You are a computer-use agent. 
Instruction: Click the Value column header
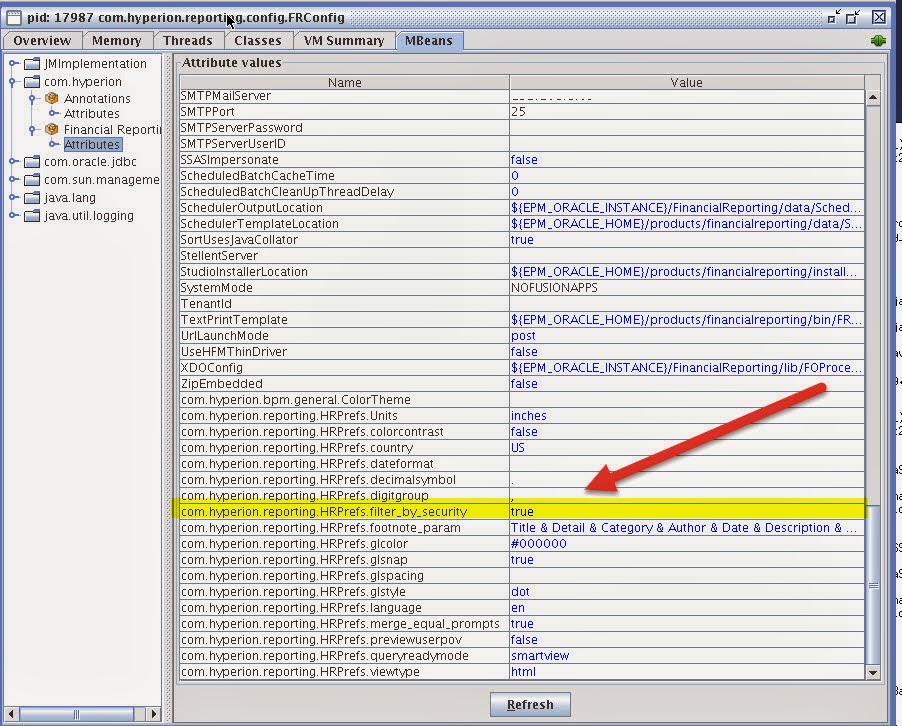[x=686, y=82]
